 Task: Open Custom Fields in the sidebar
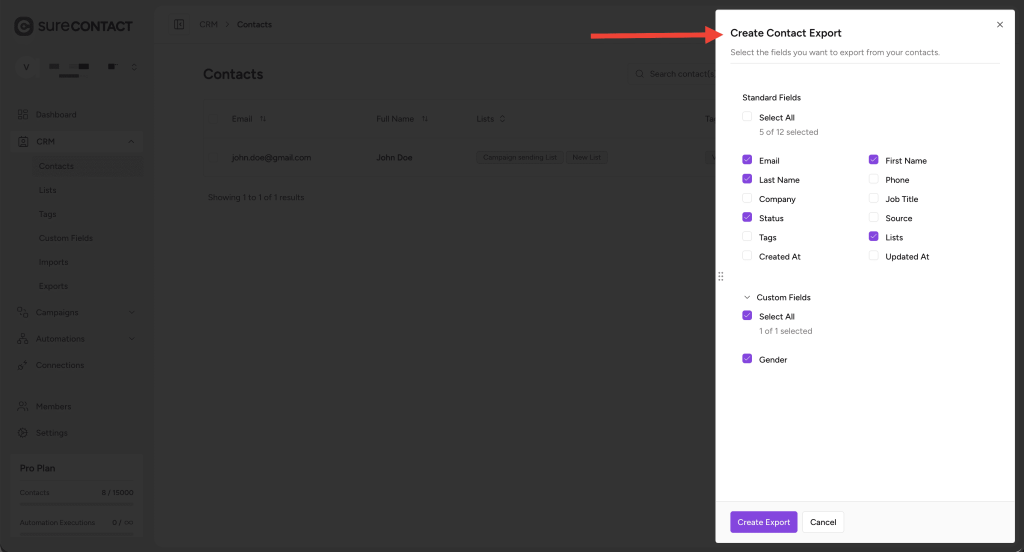point(65,238)
